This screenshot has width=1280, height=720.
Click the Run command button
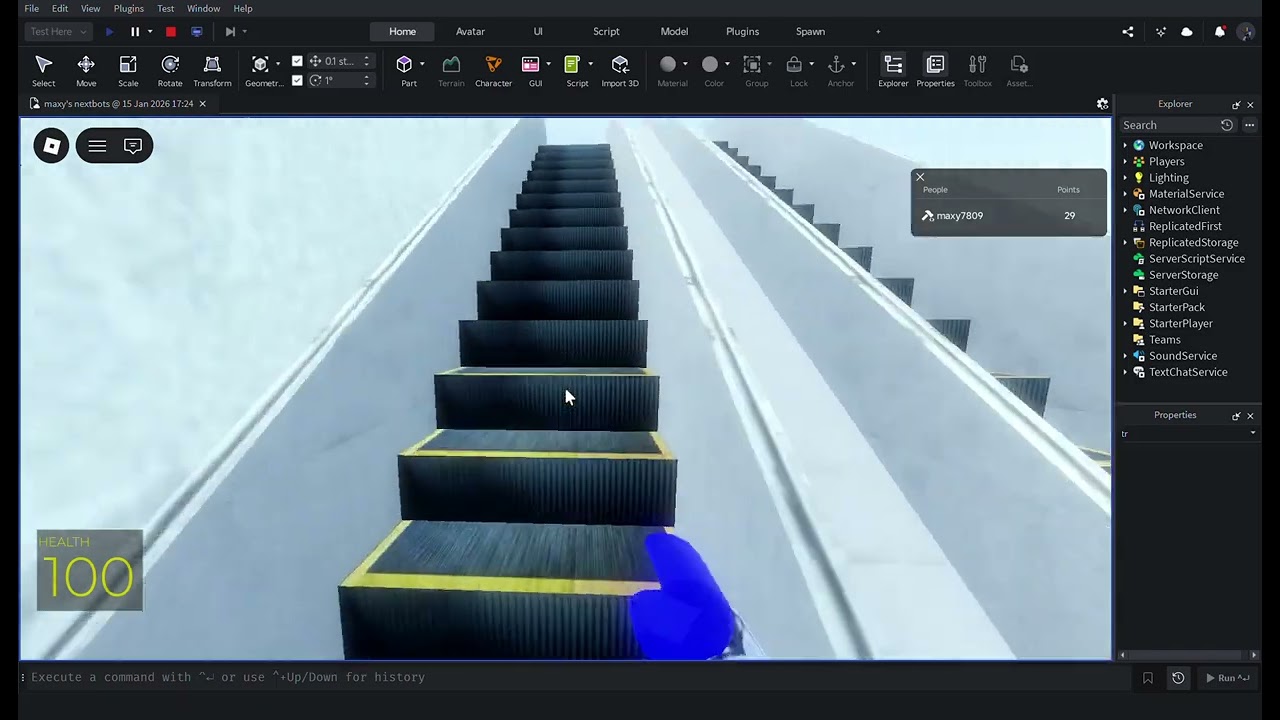point(1227,678)
